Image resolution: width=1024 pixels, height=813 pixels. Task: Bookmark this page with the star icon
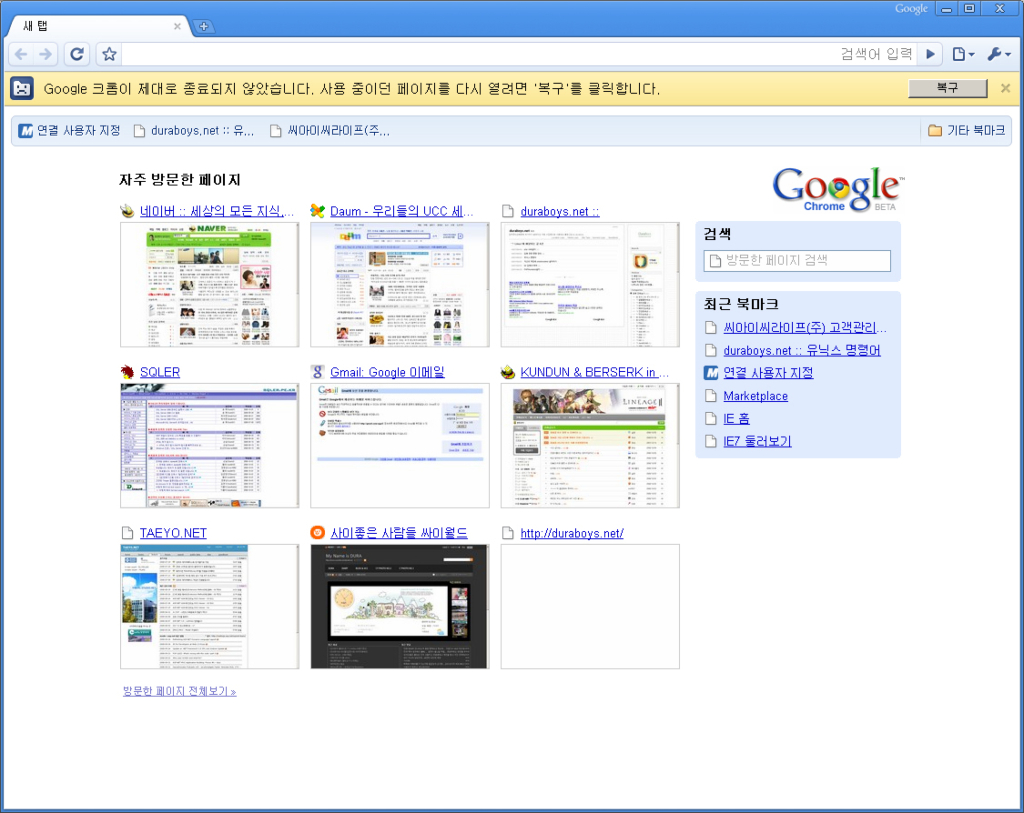(x=109, y=54)
